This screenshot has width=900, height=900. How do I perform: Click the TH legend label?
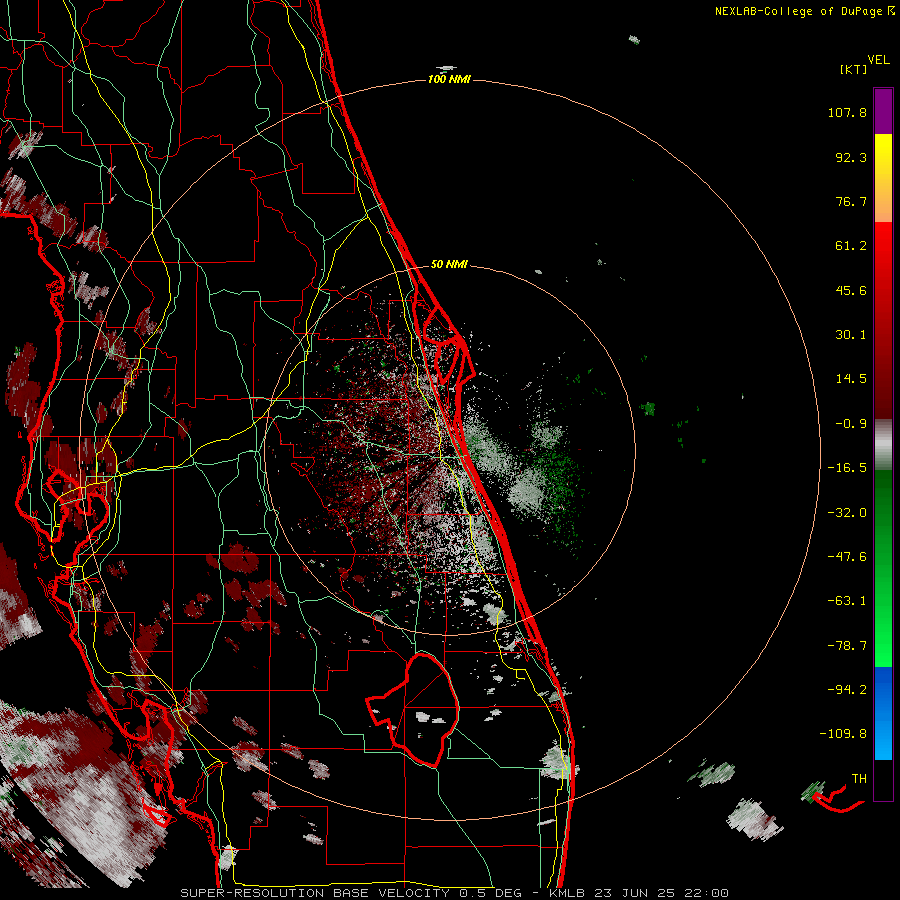pyautogui.click(x=859, y=779)
